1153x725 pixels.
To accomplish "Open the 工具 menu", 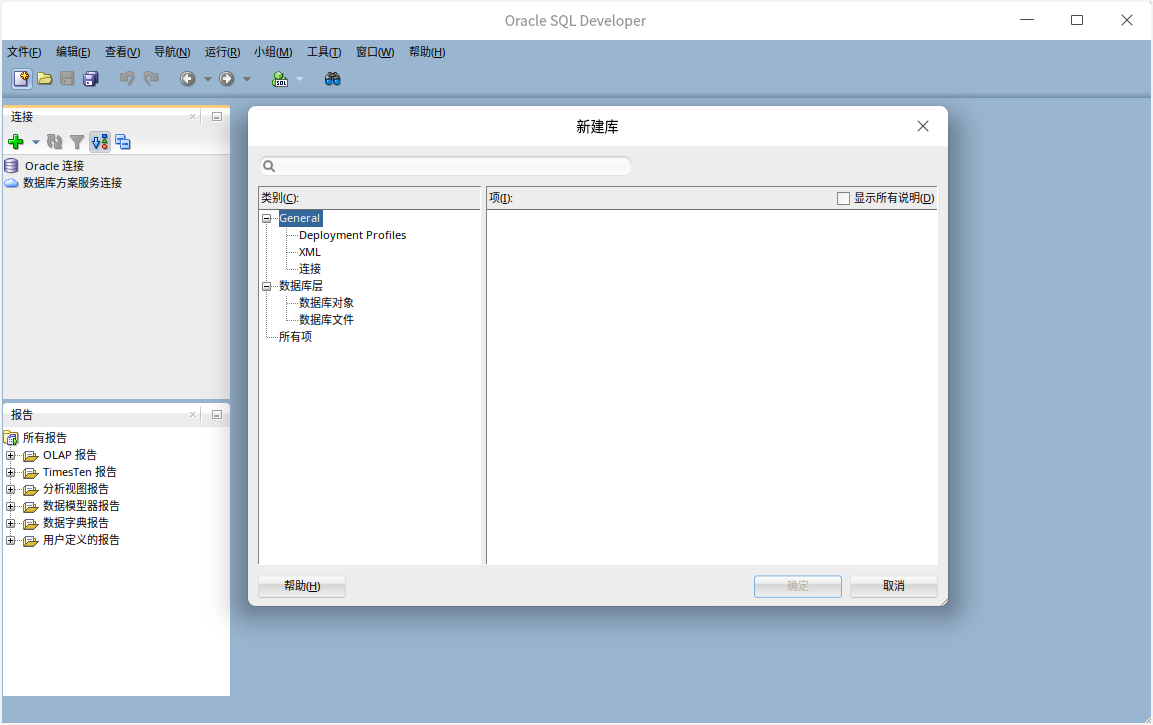I will (x=324, y=52).
